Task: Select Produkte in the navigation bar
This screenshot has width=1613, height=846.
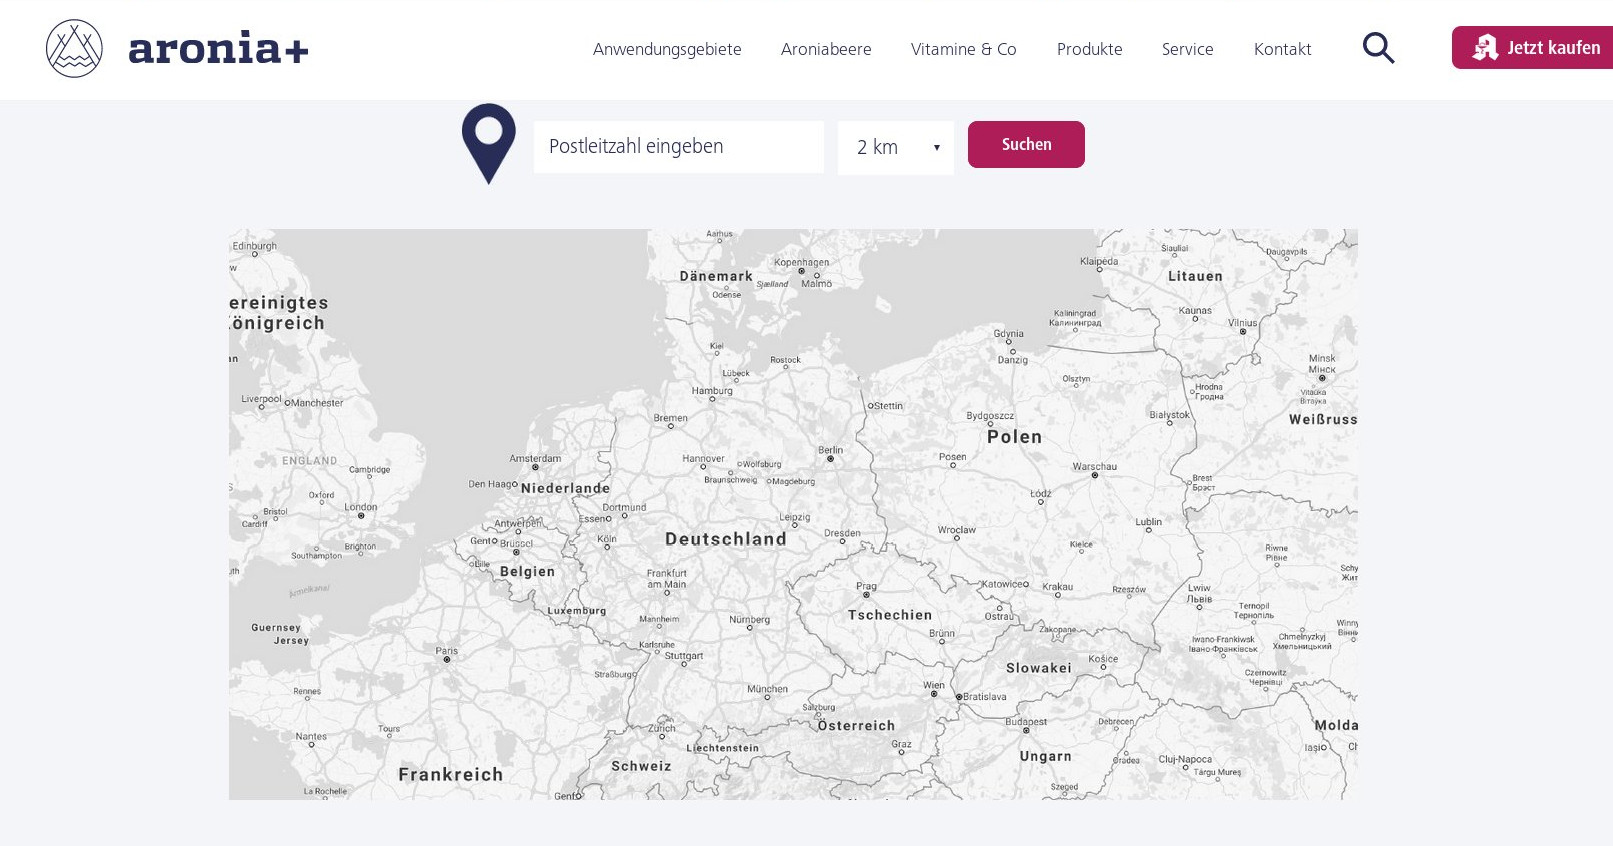Action: 1089,49
